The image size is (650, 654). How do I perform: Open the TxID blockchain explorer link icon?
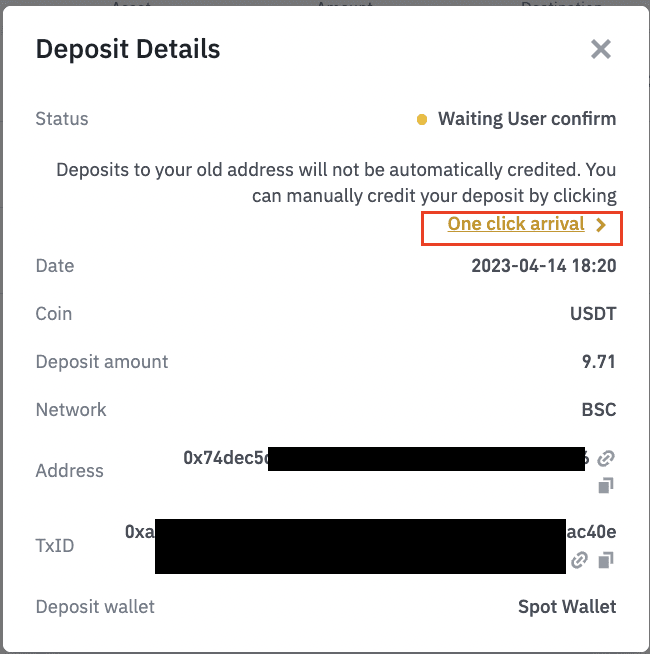[579, 561]
